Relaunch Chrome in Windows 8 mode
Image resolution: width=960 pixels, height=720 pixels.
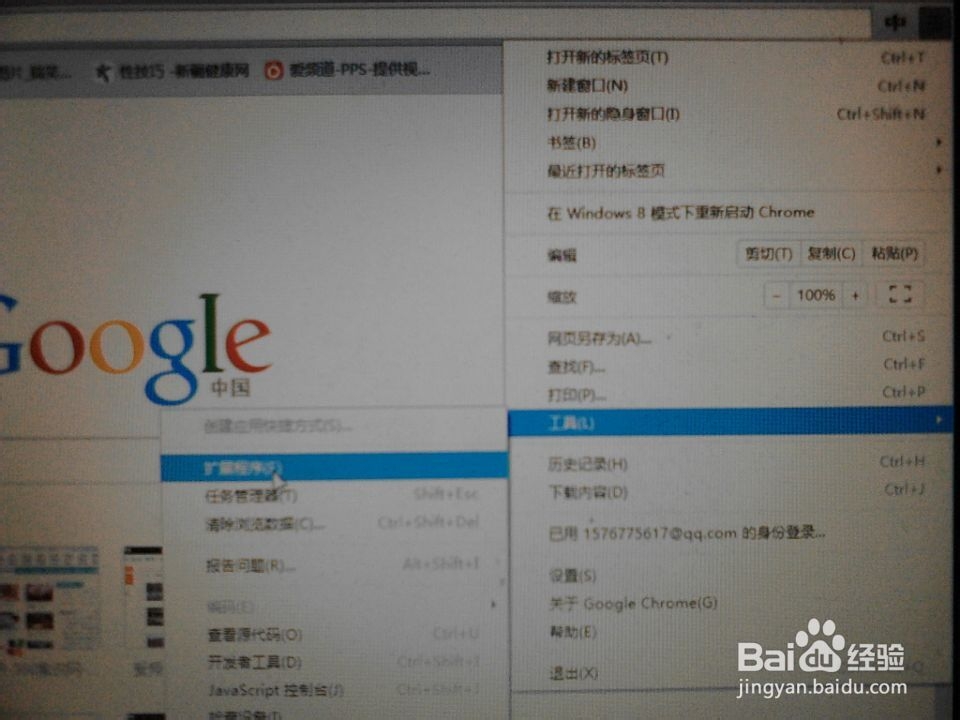tap(728, 212)
